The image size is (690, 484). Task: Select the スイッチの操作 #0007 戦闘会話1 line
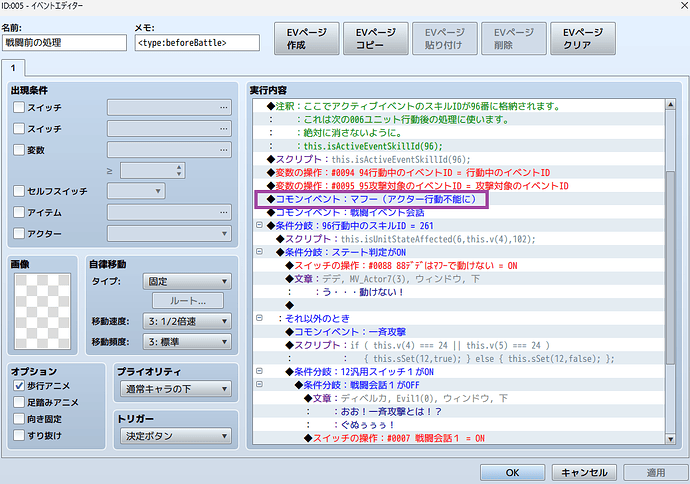(459, 438)
